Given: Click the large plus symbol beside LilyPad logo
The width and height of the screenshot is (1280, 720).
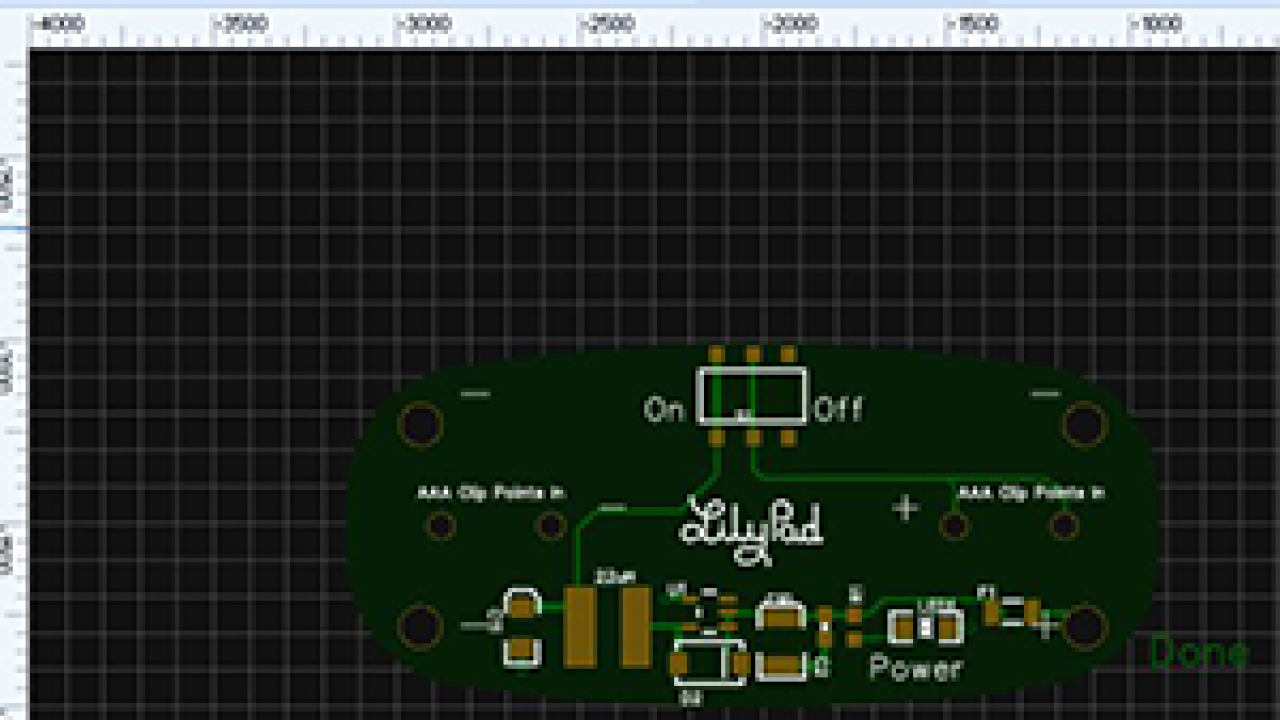Looking at the screenshot, I should [905, 508].
